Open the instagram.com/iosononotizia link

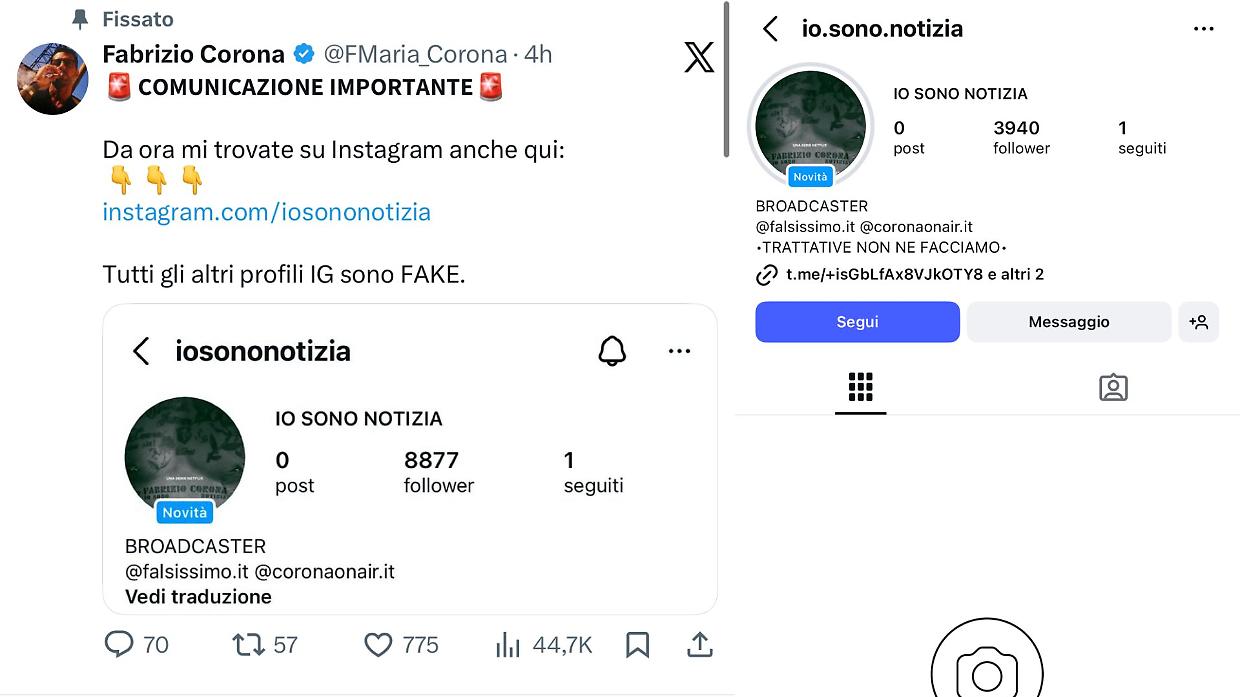pyautogui.click(x=265, y=212)
